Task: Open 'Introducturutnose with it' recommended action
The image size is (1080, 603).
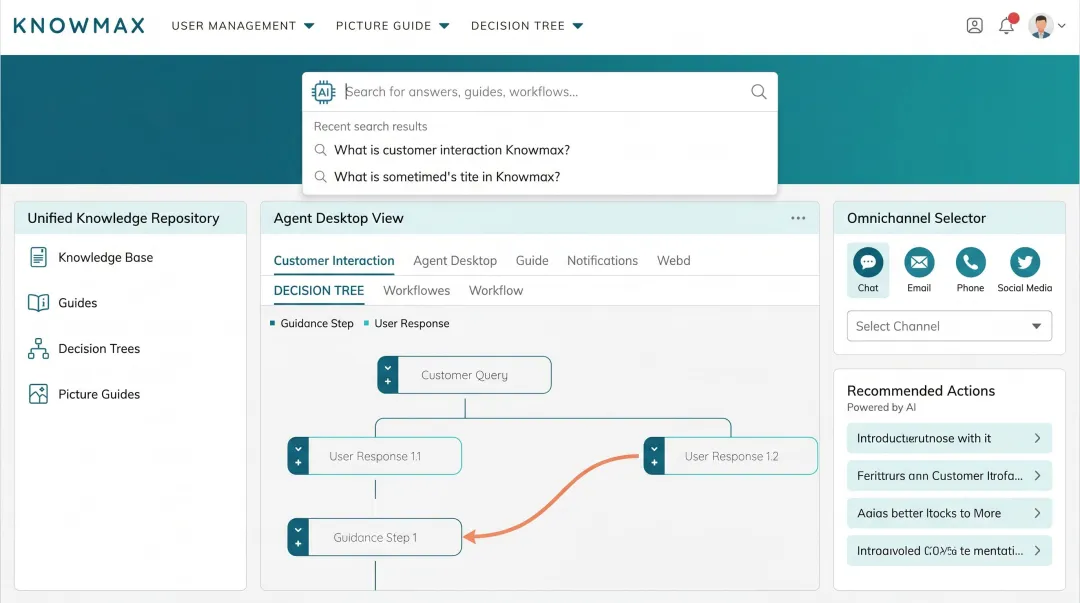Action: (949, 438)
